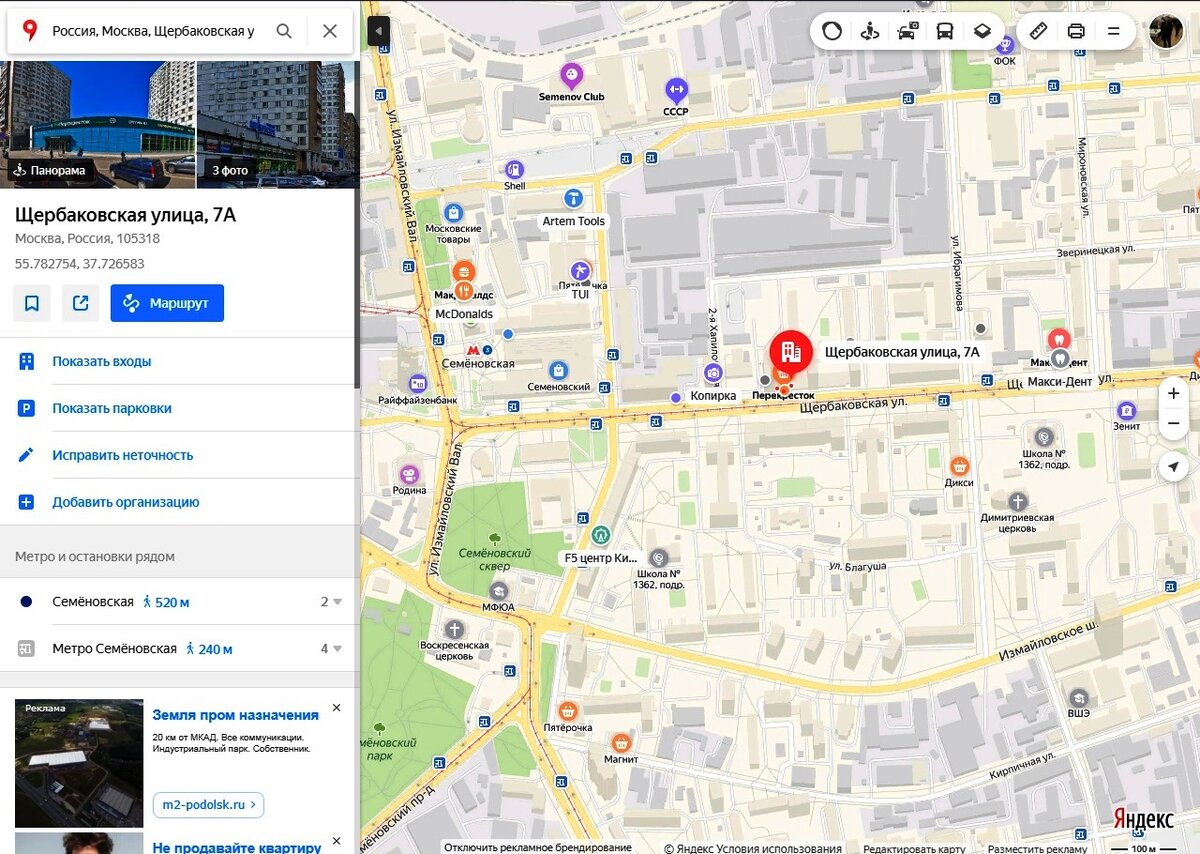Click the Семёновская metro M icon
The width and height of the screenshot is (1200, 854).
point(473,350)
